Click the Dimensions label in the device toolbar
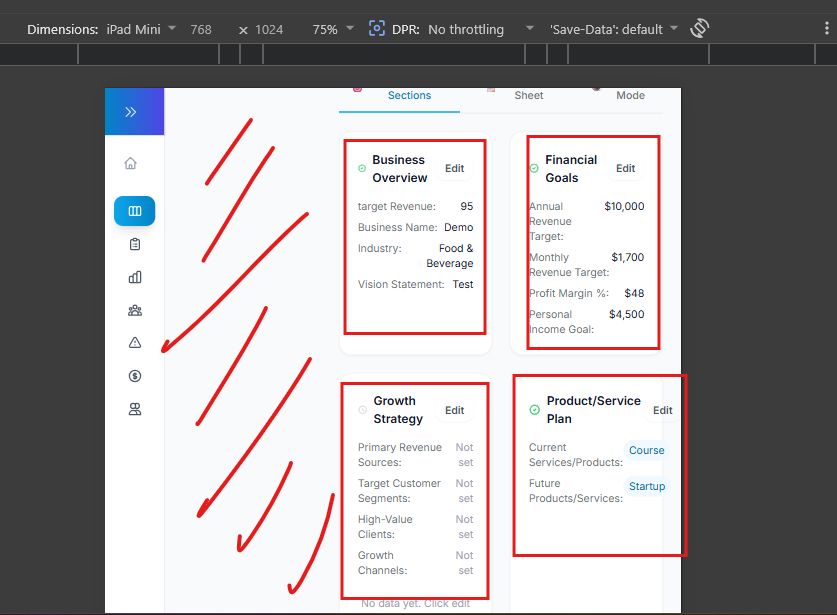This screenshot has height=615, width=837. (x=62, y=29)
